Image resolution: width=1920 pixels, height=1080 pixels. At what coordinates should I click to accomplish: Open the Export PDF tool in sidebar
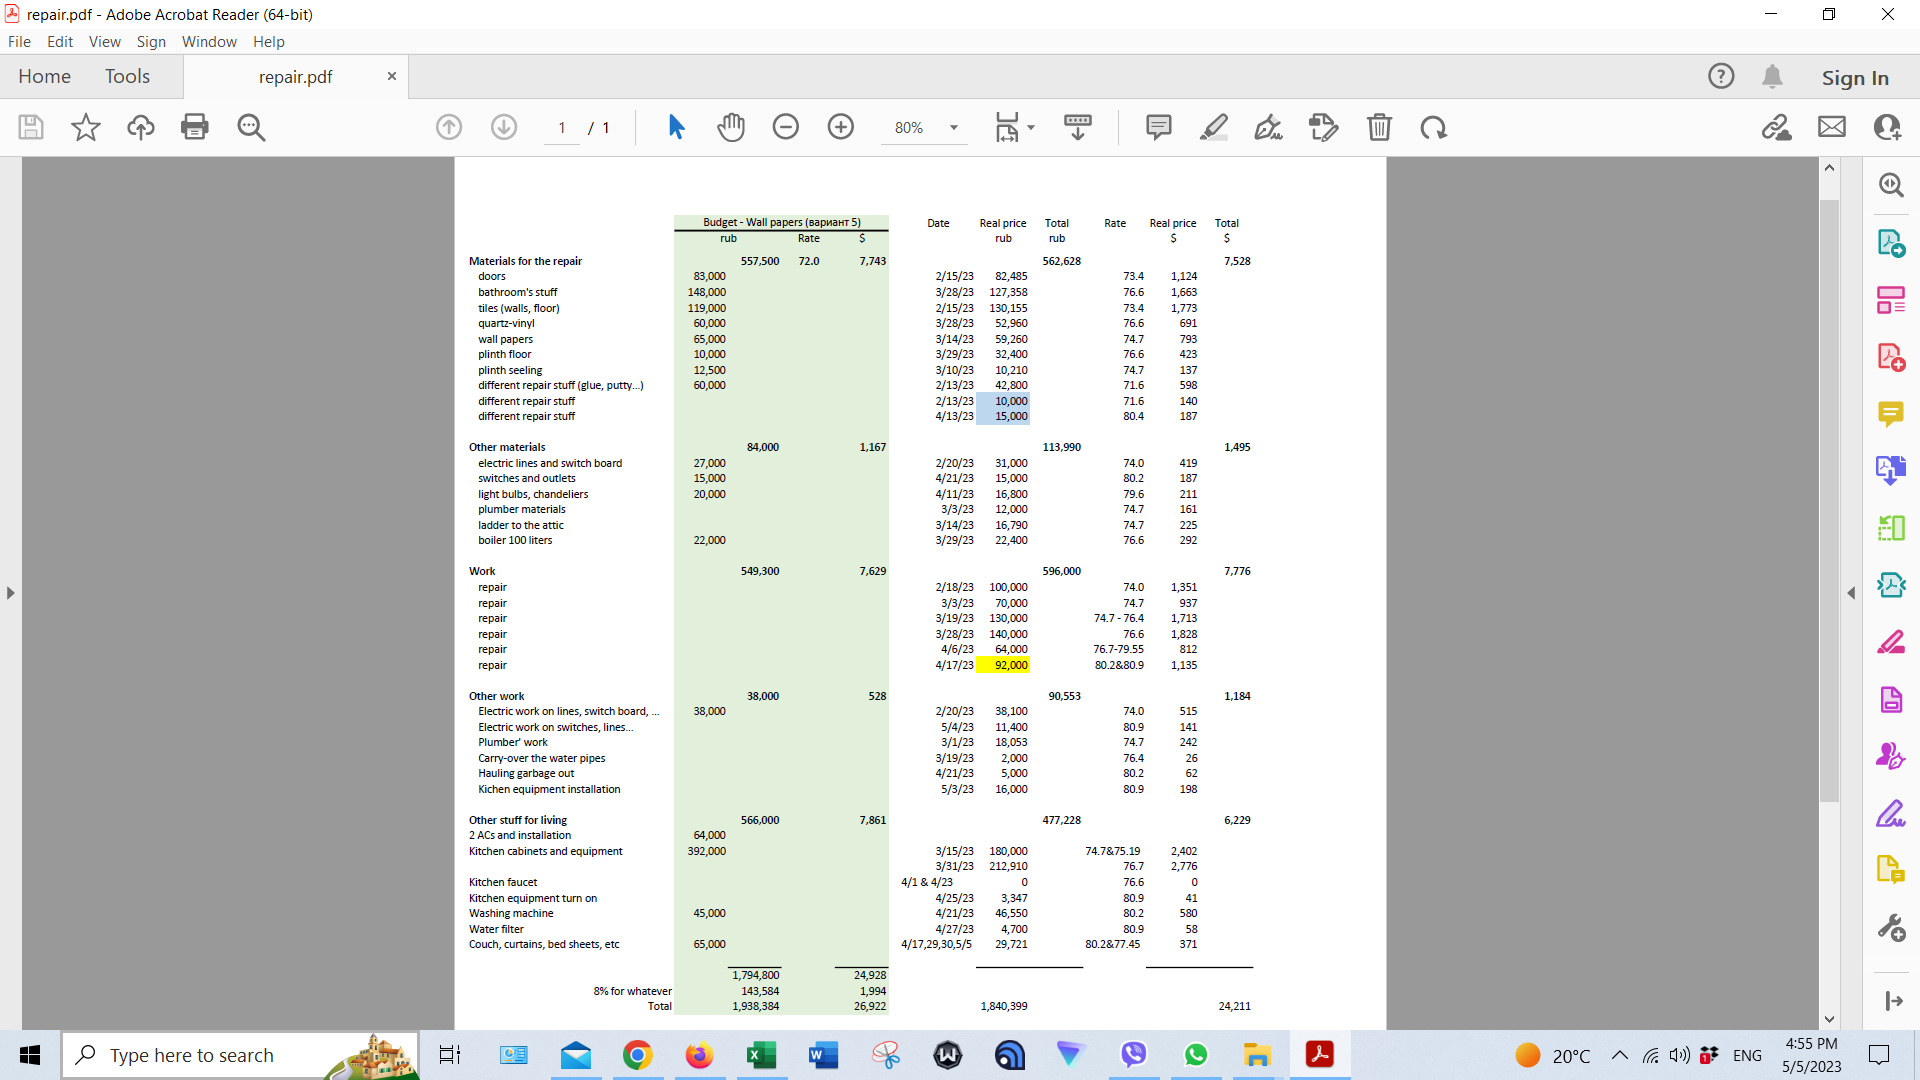point(1890,243)
